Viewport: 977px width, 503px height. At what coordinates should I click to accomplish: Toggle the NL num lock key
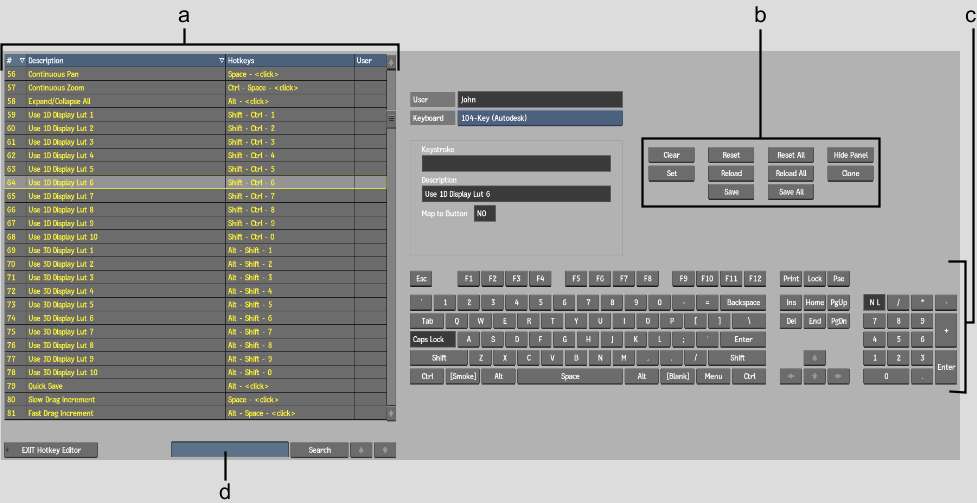tap(873, 302)
